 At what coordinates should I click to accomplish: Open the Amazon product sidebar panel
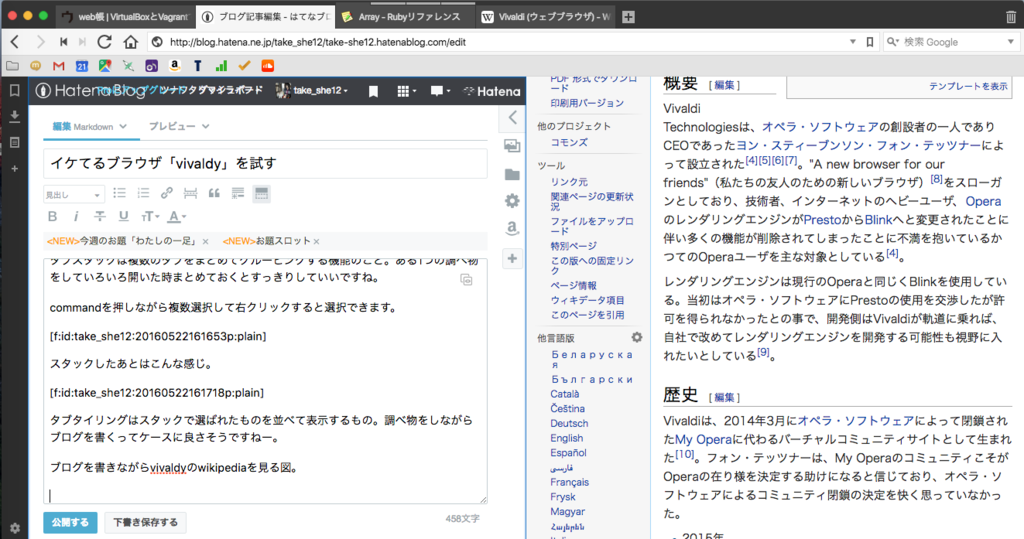(512, 228)
